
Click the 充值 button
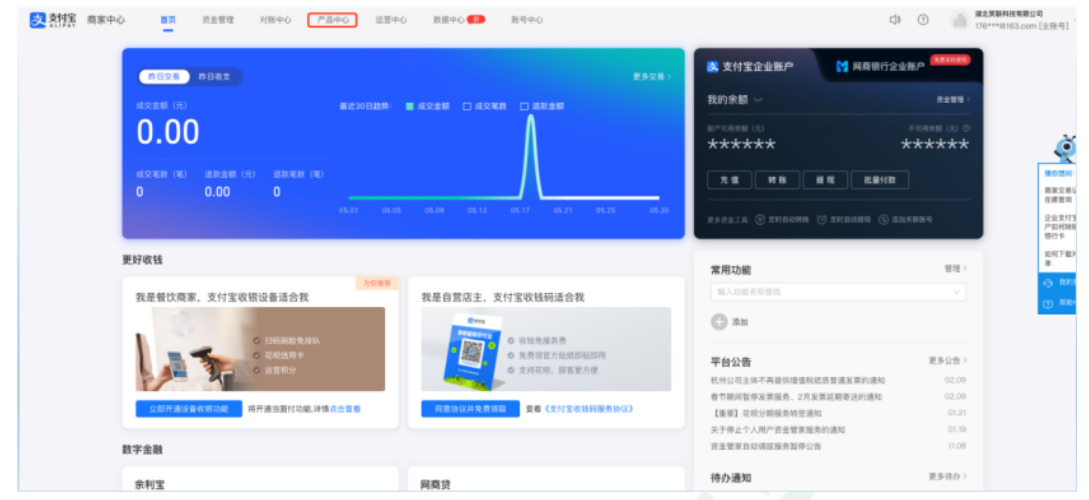[x=729, y=180]
